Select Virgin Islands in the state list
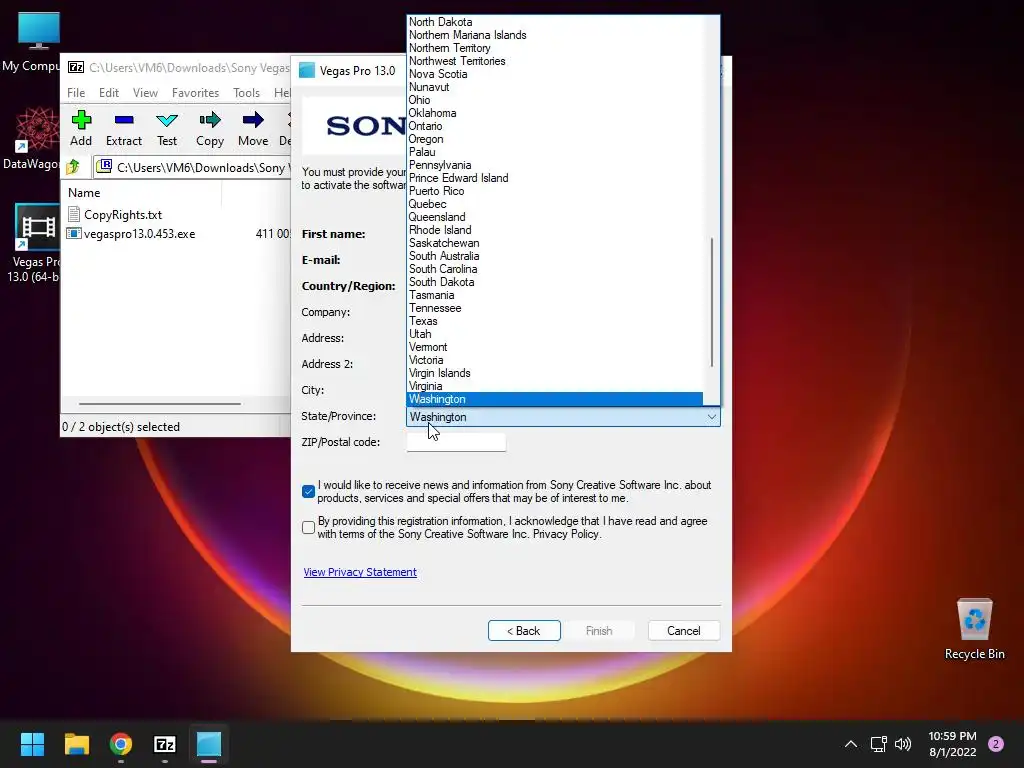The image size is (1024, 768). pyautogui.click(x=555, y=373)
